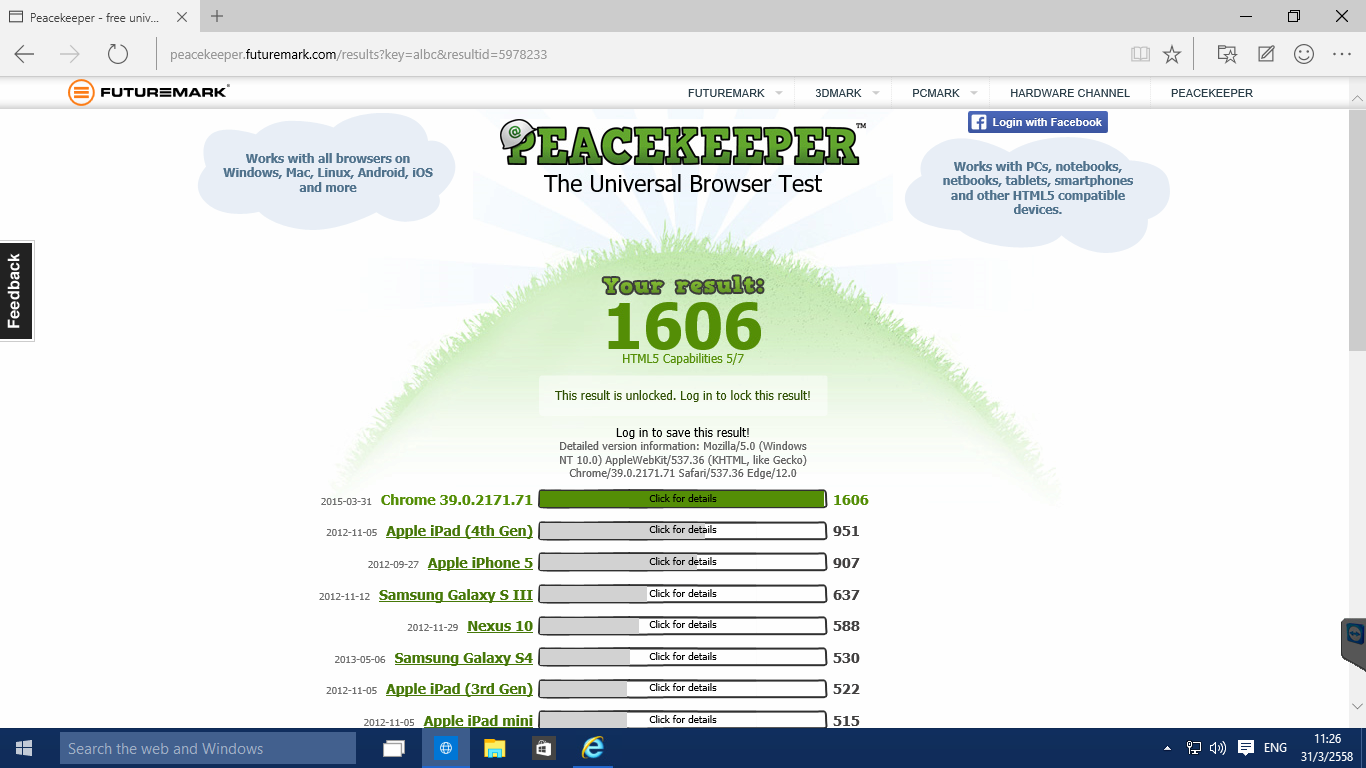Refresh the Peacekeeper results page
This screenshot has width=1366, height=768.
118,54
